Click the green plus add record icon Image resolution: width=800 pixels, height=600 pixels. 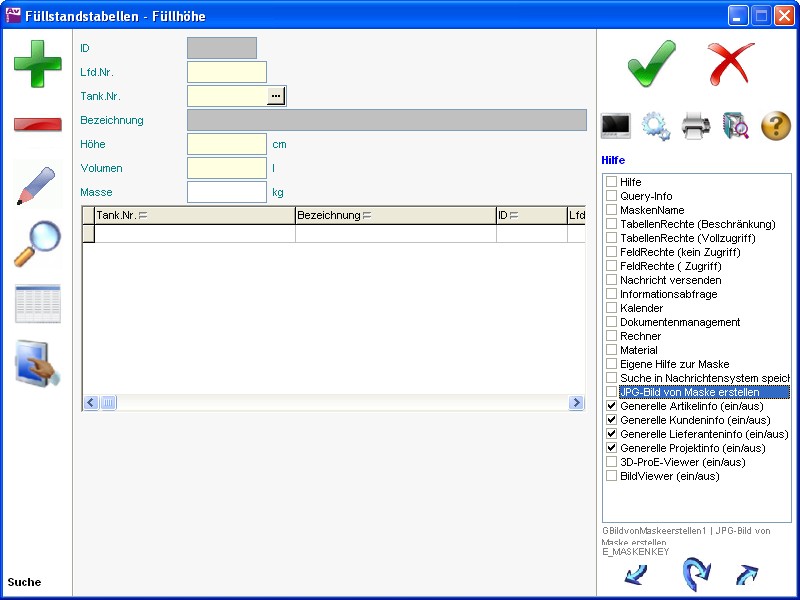tap(37, 64)
